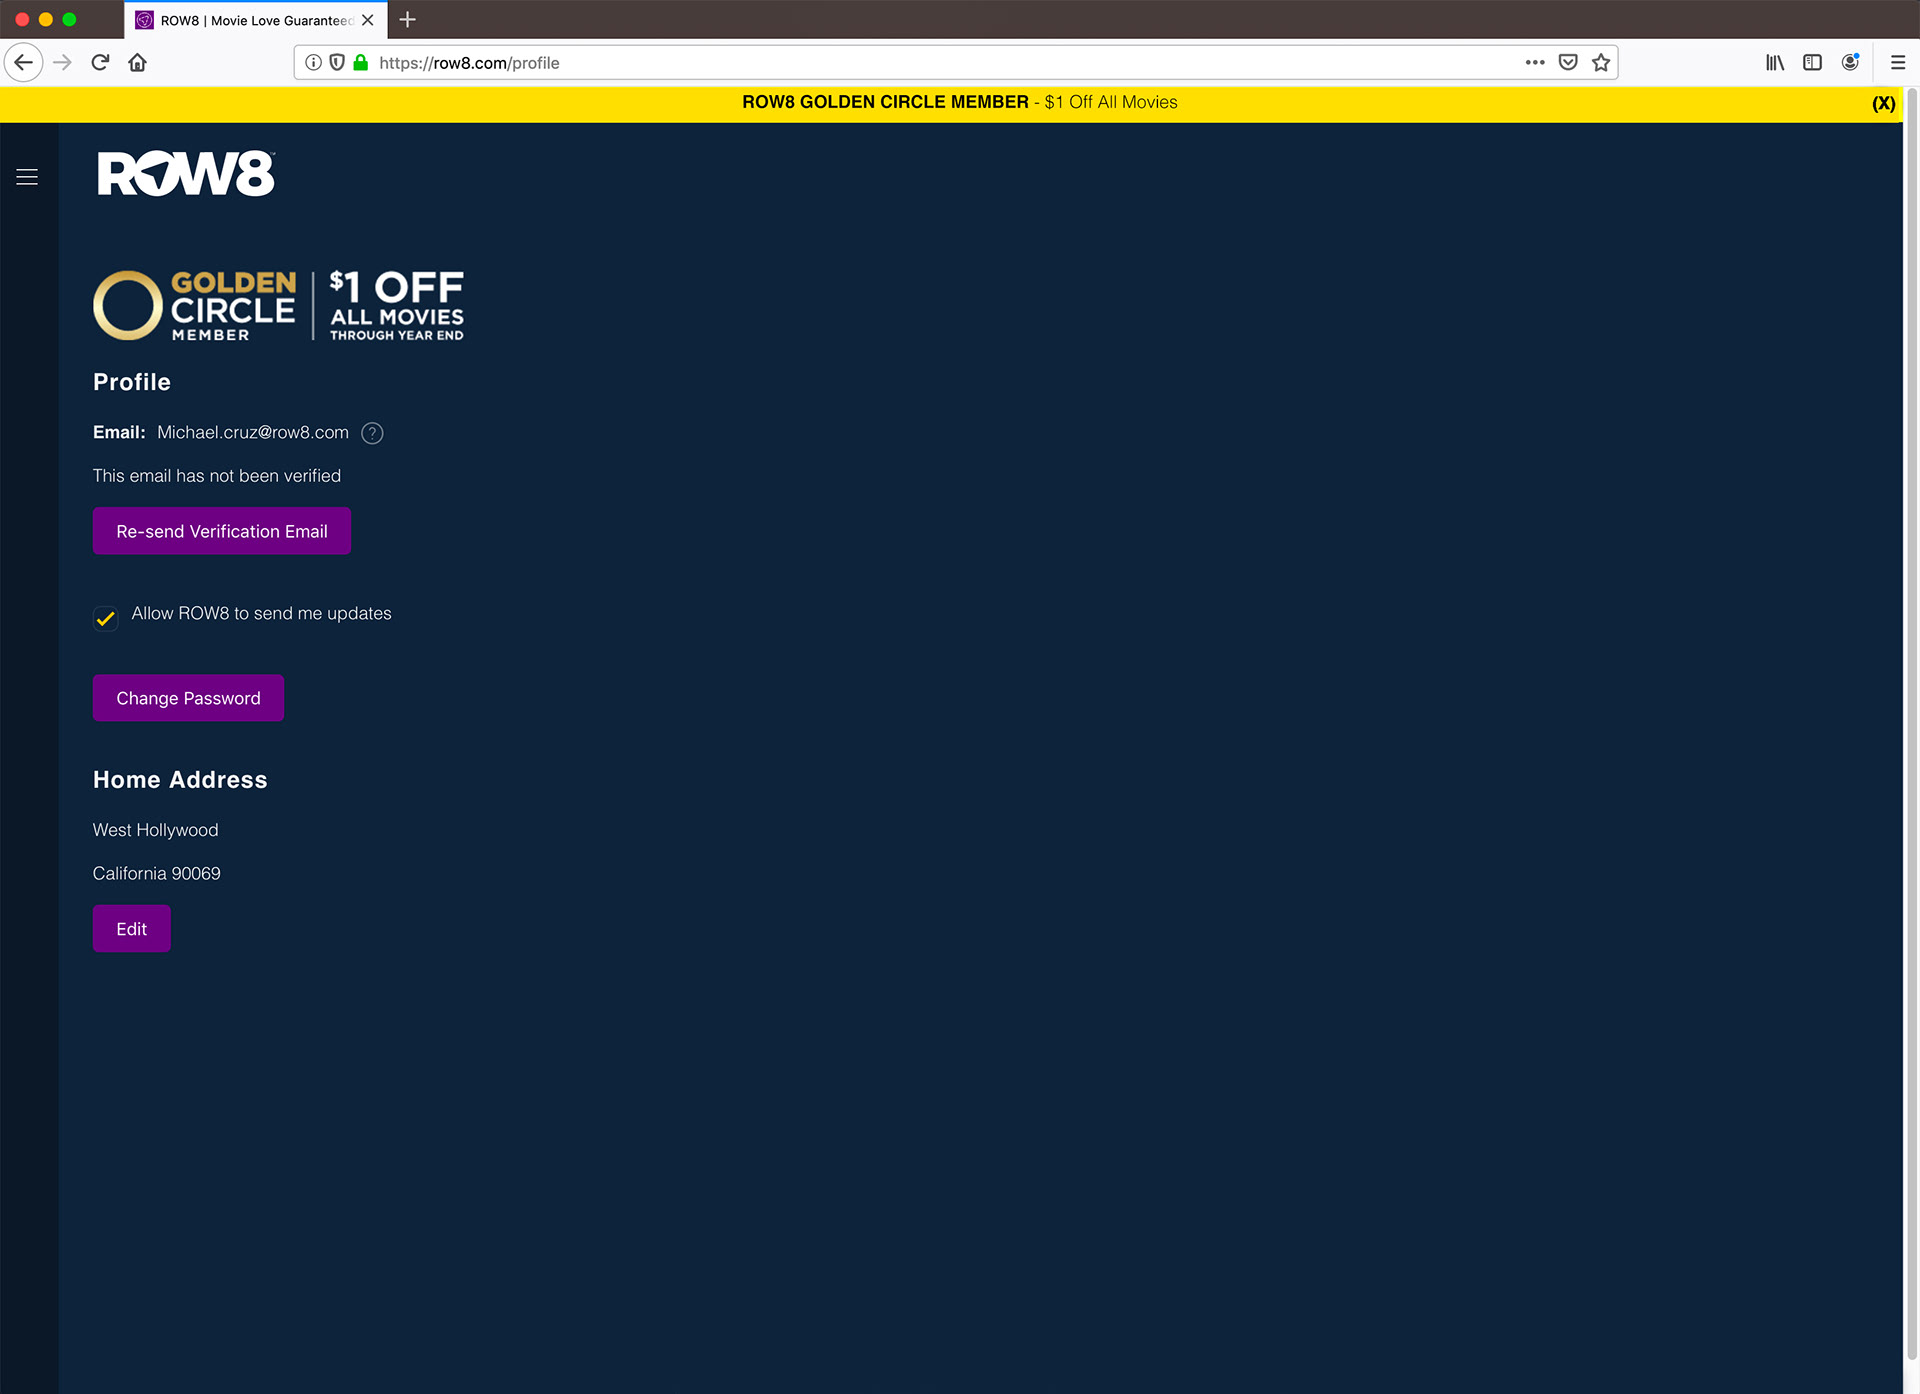Click the browser forward arrow
The image size is (1920, 1394).
pos(62,62)
